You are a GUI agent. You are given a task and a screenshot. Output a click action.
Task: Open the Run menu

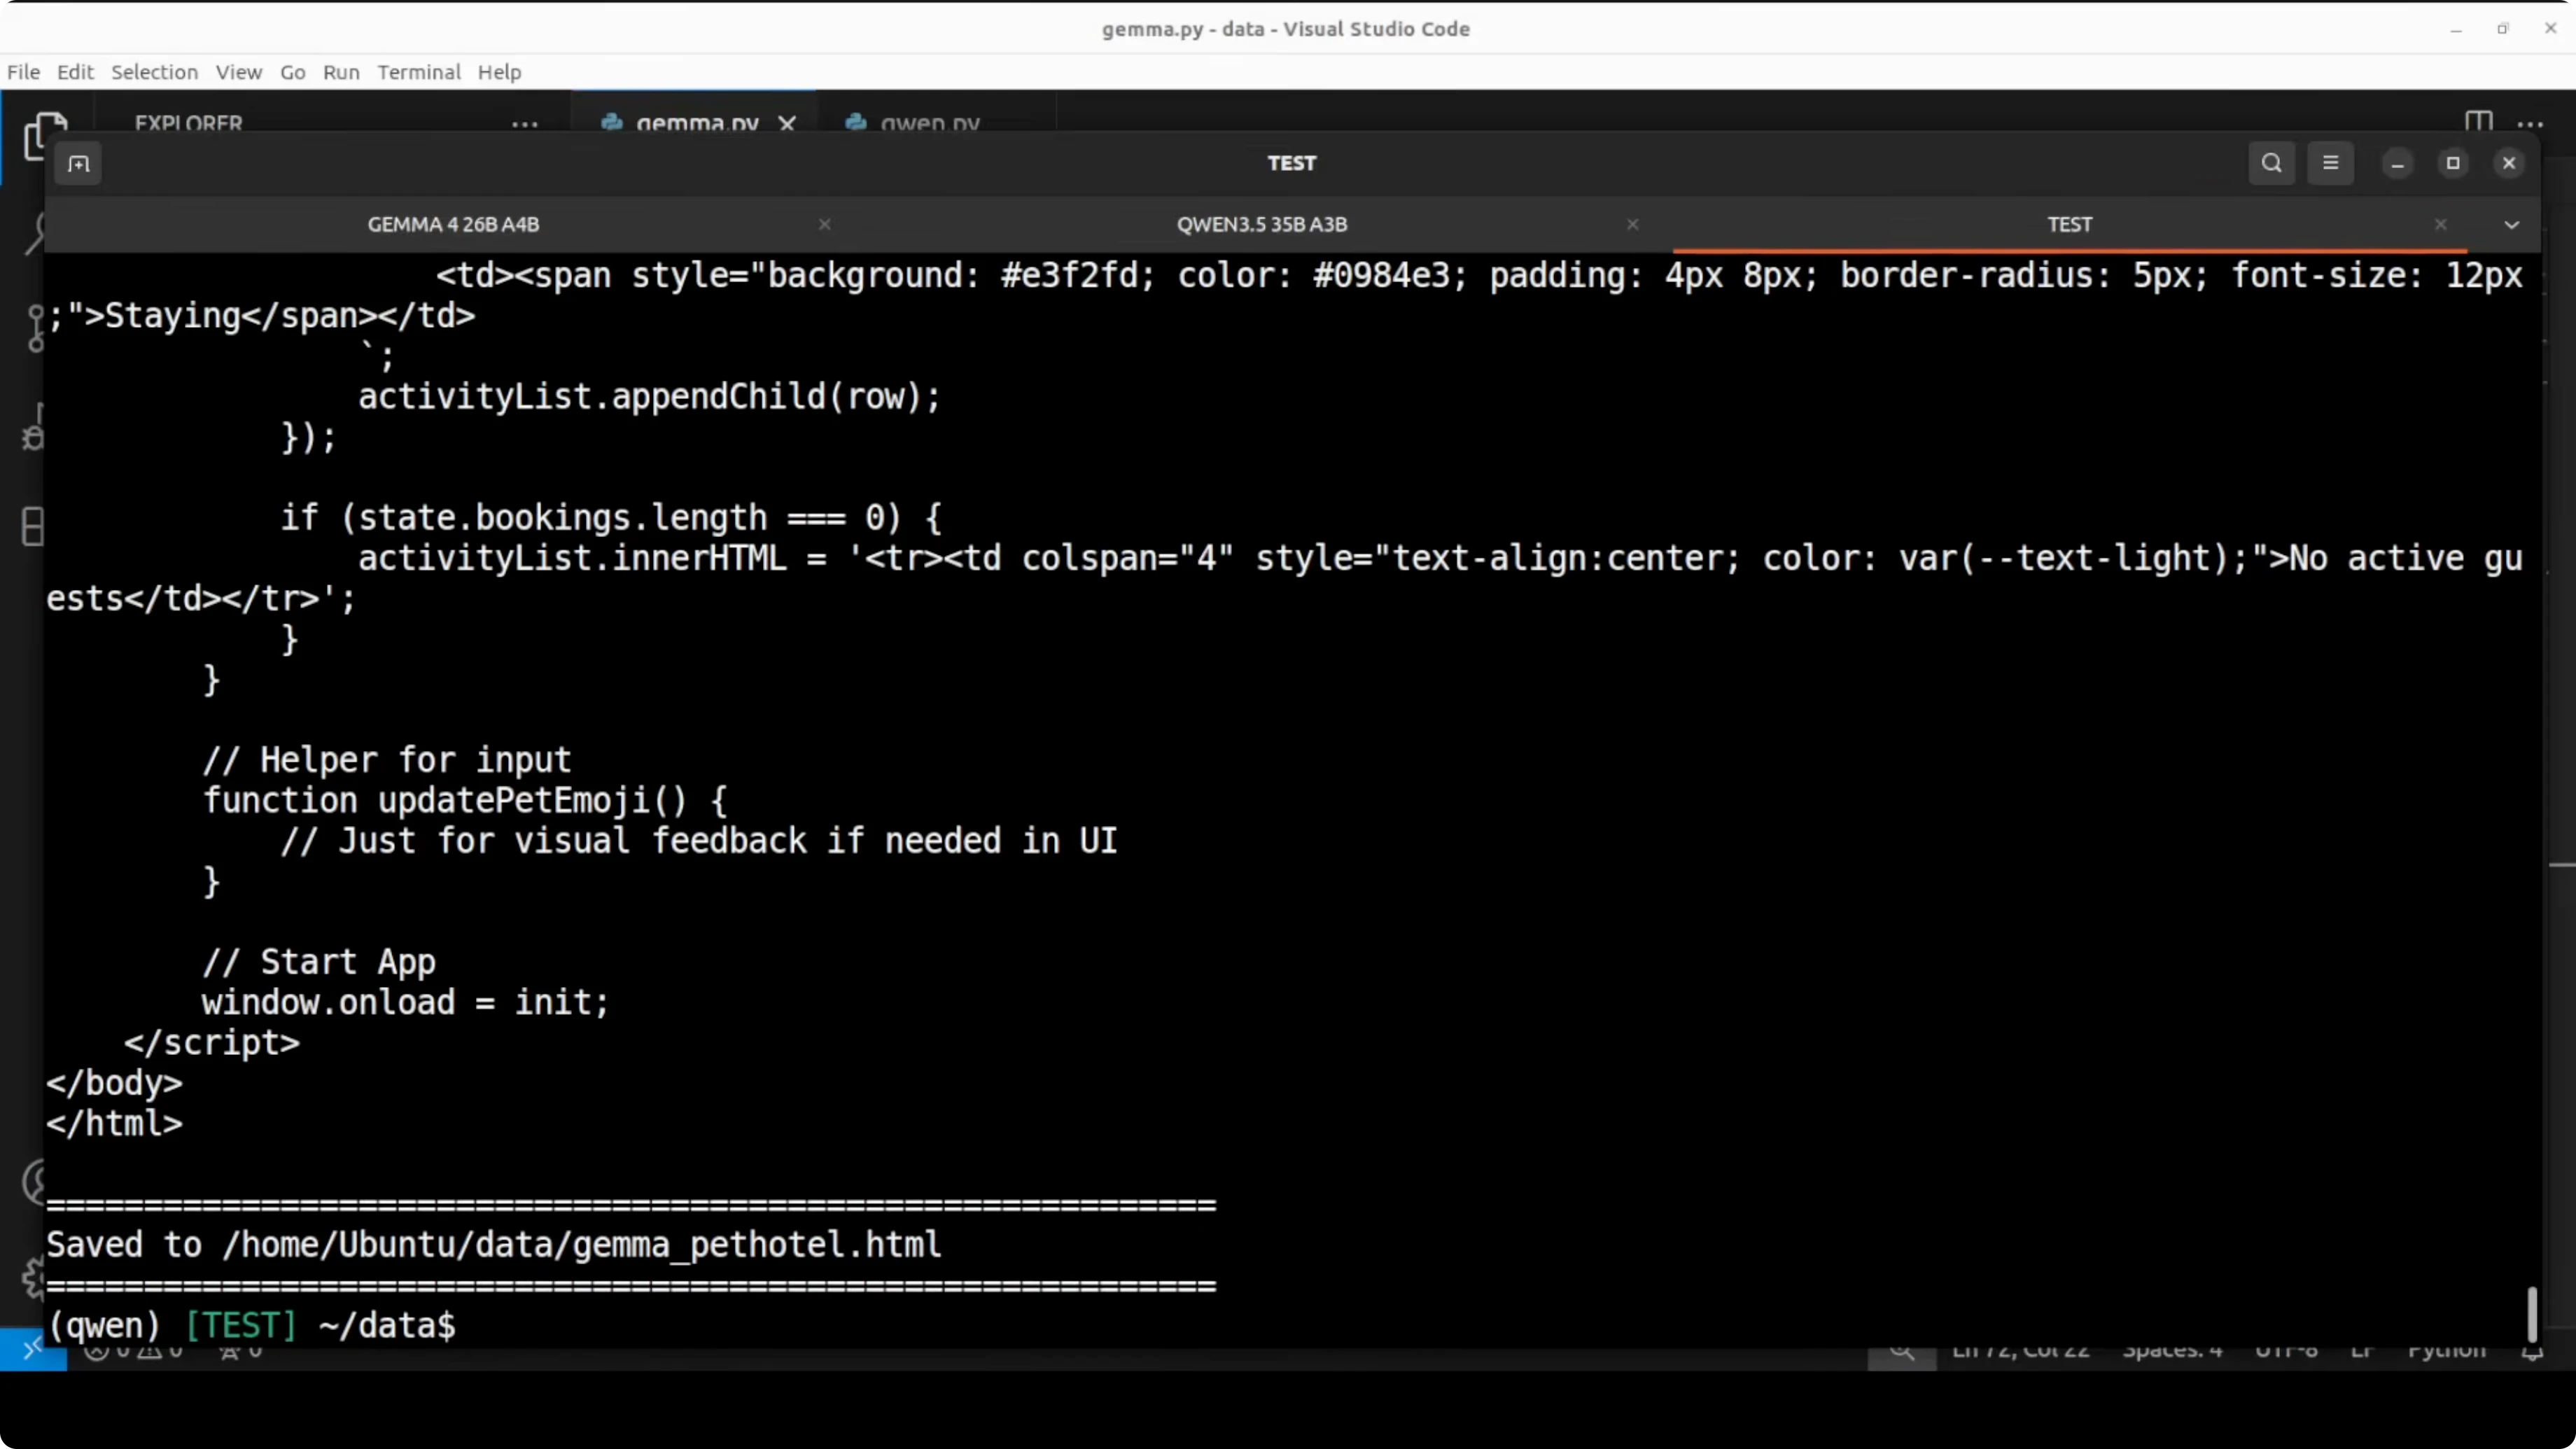[340, 72]
